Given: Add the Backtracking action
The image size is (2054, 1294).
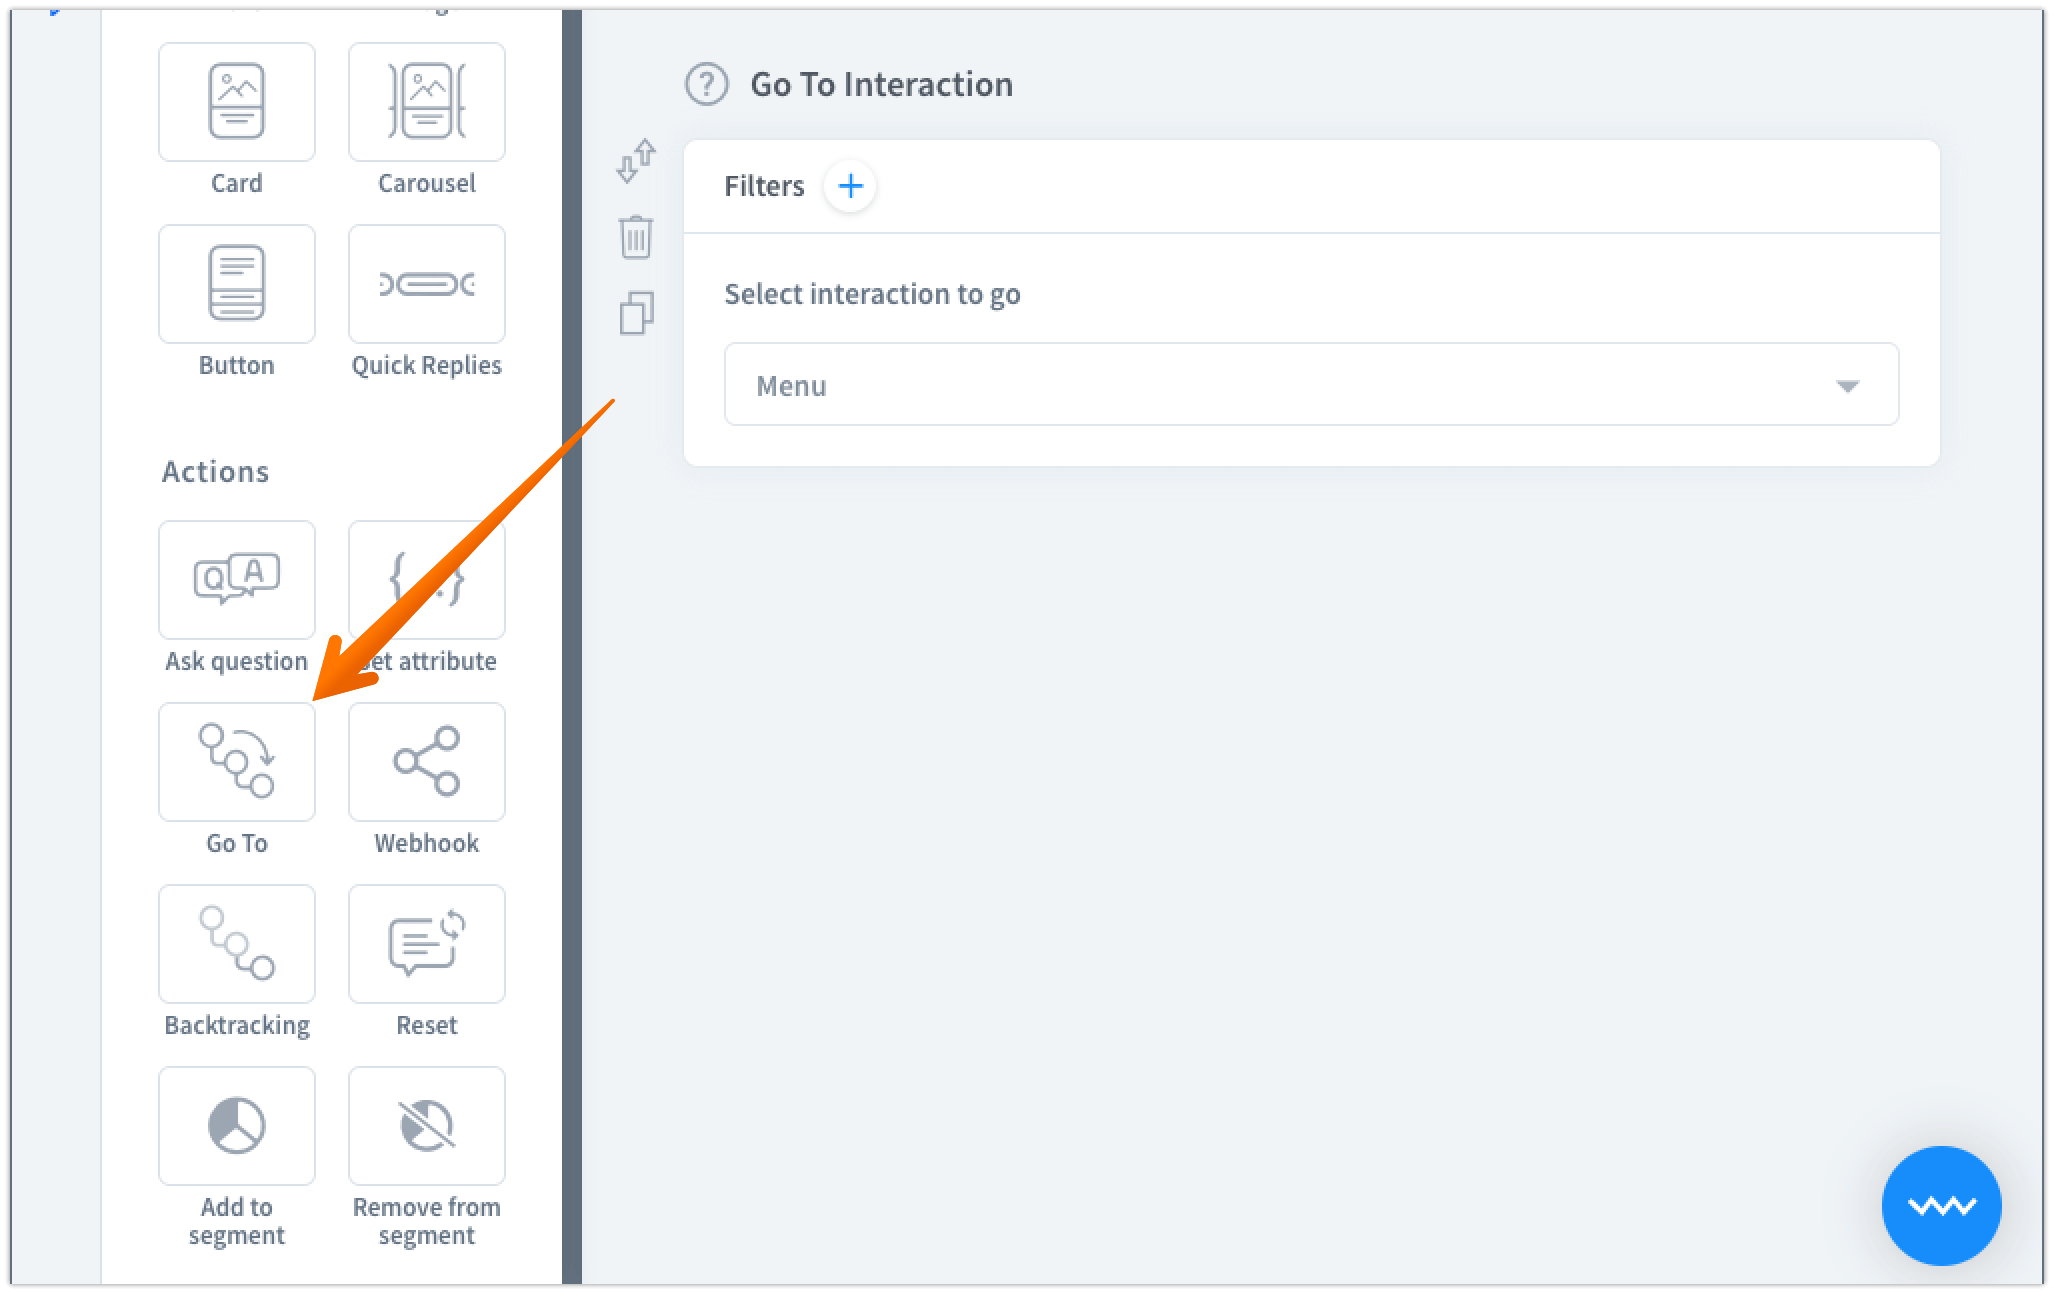Looking at the screenshot, I should (x=237, y=944).
